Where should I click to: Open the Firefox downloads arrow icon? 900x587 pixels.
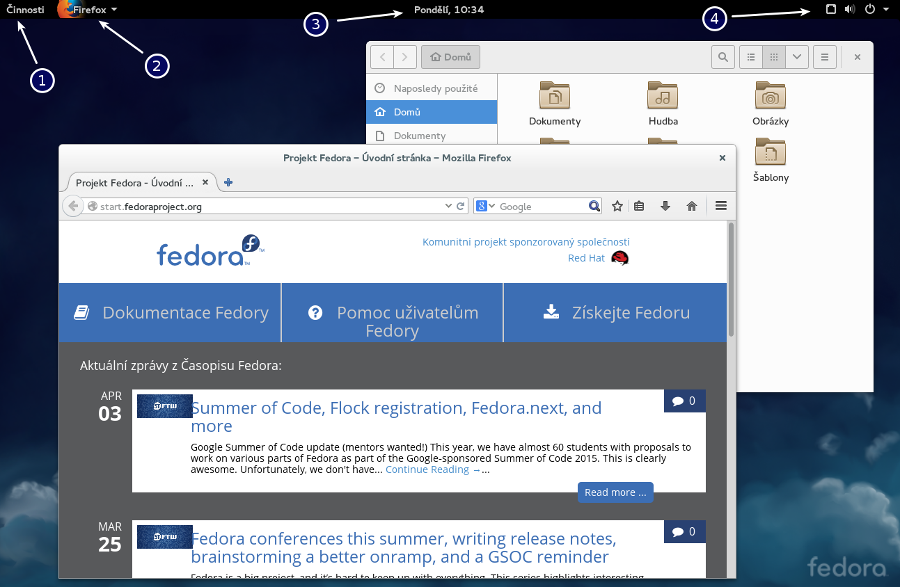665,206
